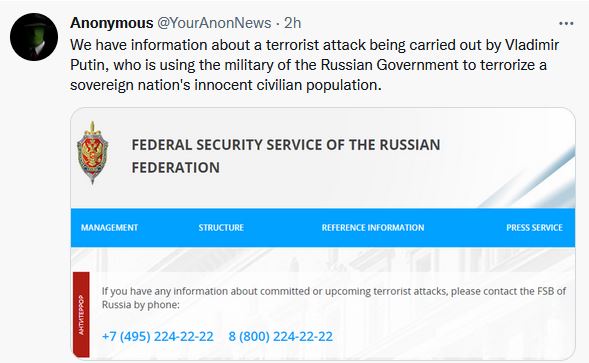Click the word Government in the tweet
Viewport: 589px width, 363px height.
tap(417, 65)
